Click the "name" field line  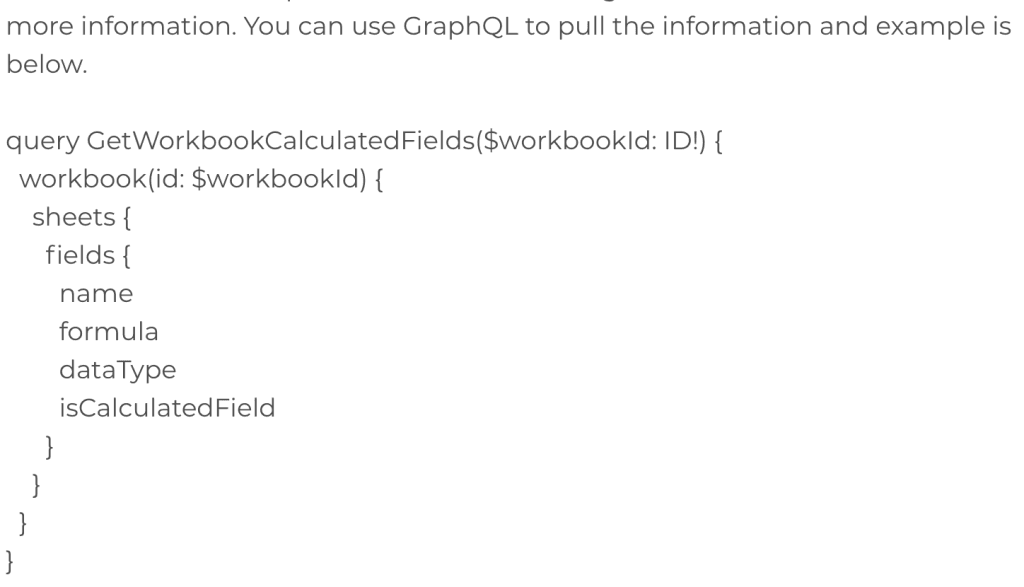tap(96, 294)
